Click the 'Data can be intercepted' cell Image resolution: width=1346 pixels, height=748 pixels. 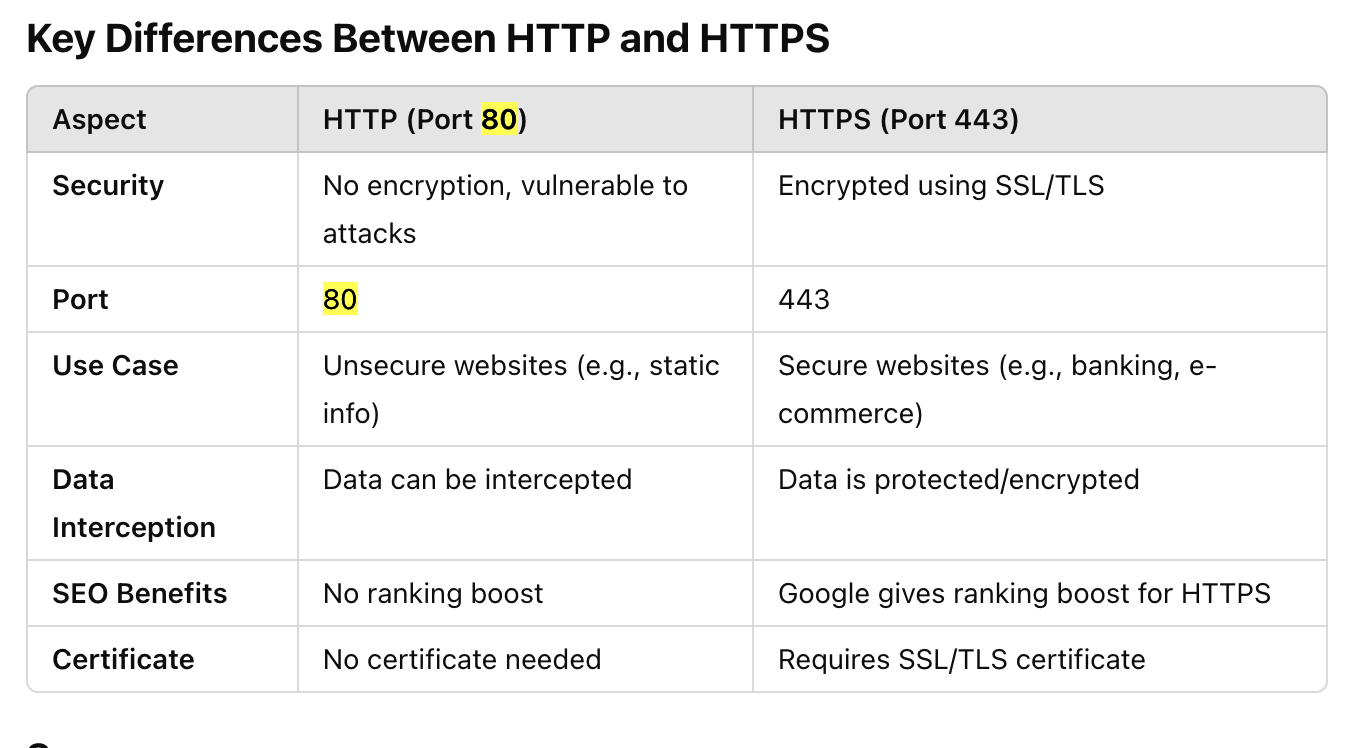pos(477,480)
